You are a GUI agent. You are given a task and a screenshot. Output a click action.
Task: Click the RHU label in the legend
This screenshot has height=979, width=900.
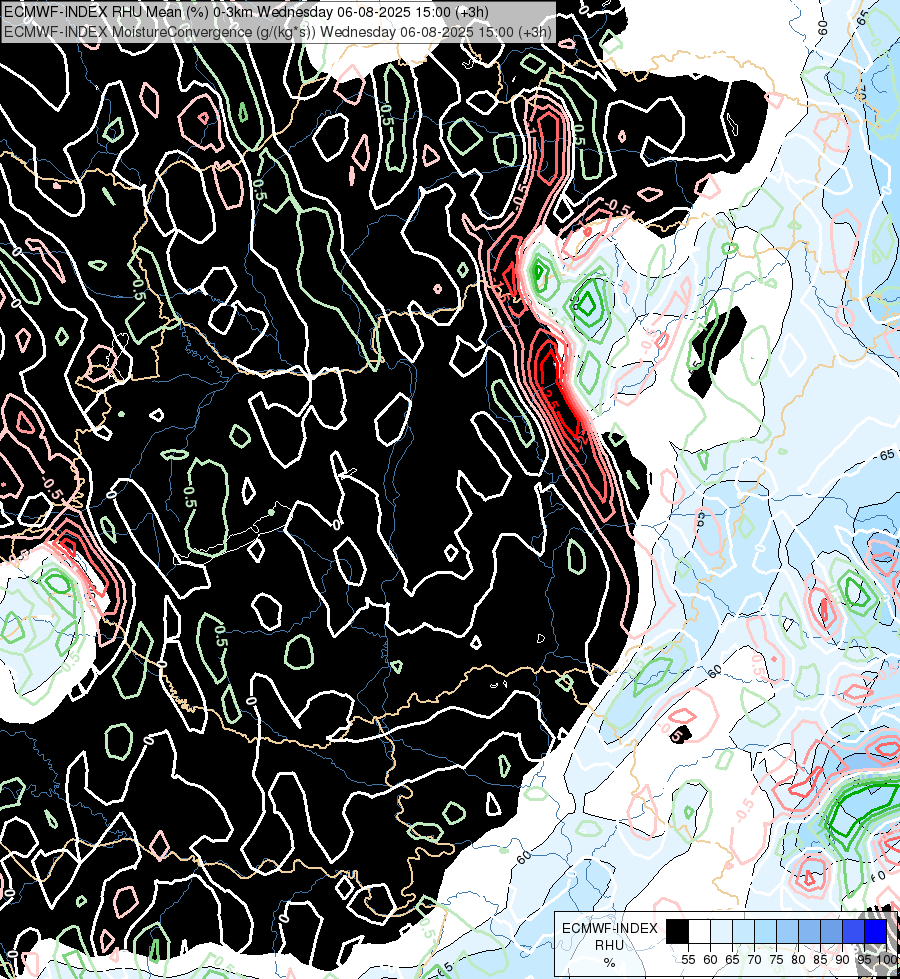tap(610, 945)
